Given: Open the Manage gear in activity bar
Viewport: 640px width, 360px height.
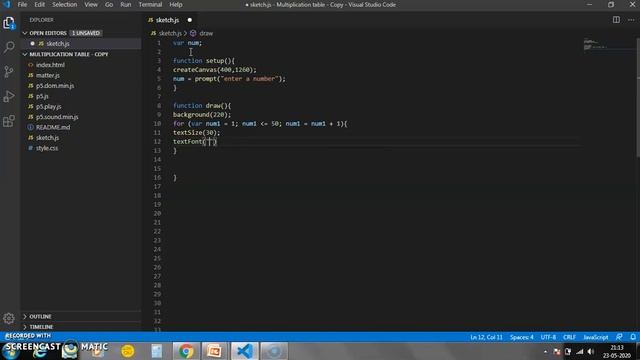Looking at the screenshot, I should pos(9,318).
